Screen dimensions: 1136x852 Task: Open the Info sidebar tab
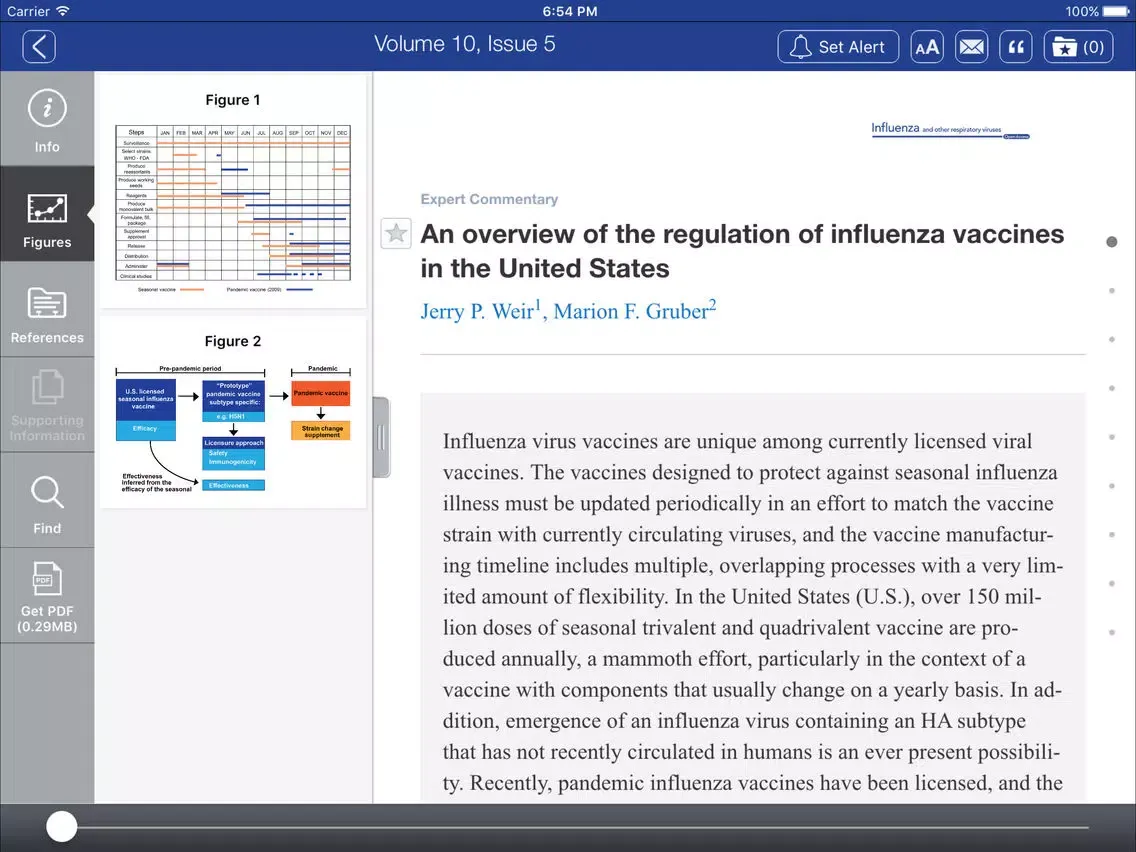coord(47,120)
